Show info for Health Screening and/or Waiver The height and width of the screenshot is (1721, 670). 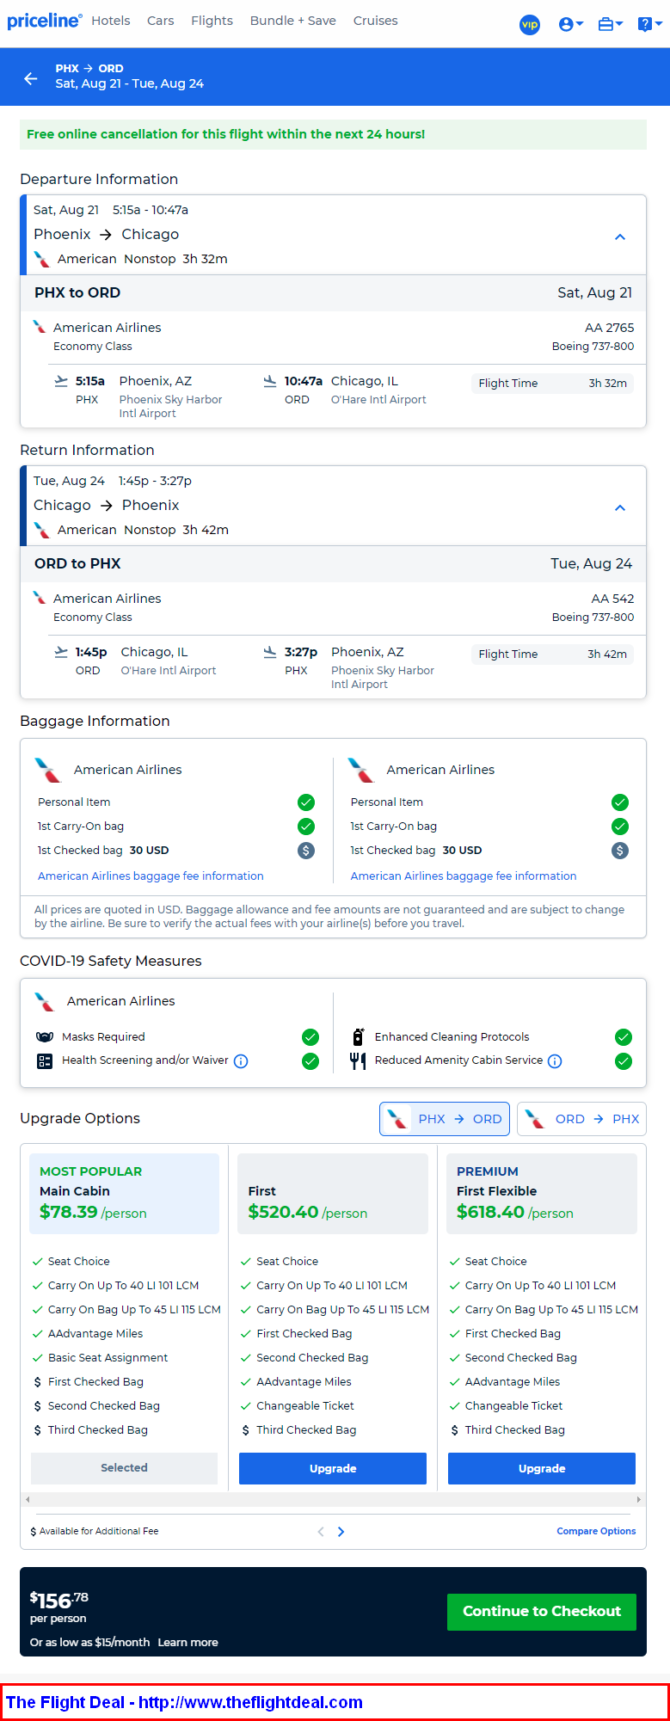pos(241,1061)
